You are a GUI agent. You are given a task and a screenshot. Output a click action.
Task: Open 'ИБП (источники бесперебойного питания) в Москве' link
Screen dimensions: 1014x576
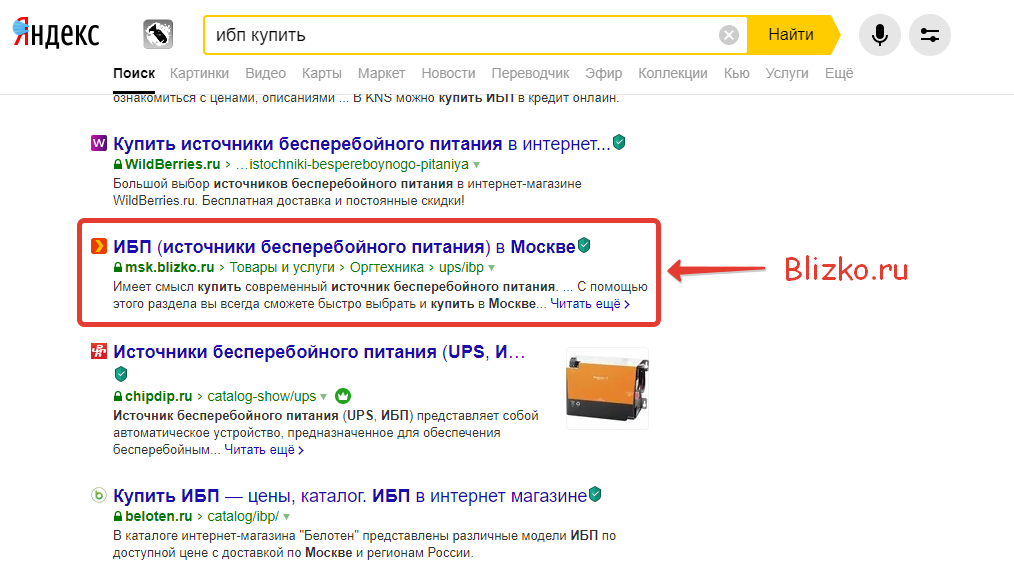pos(344,246)
